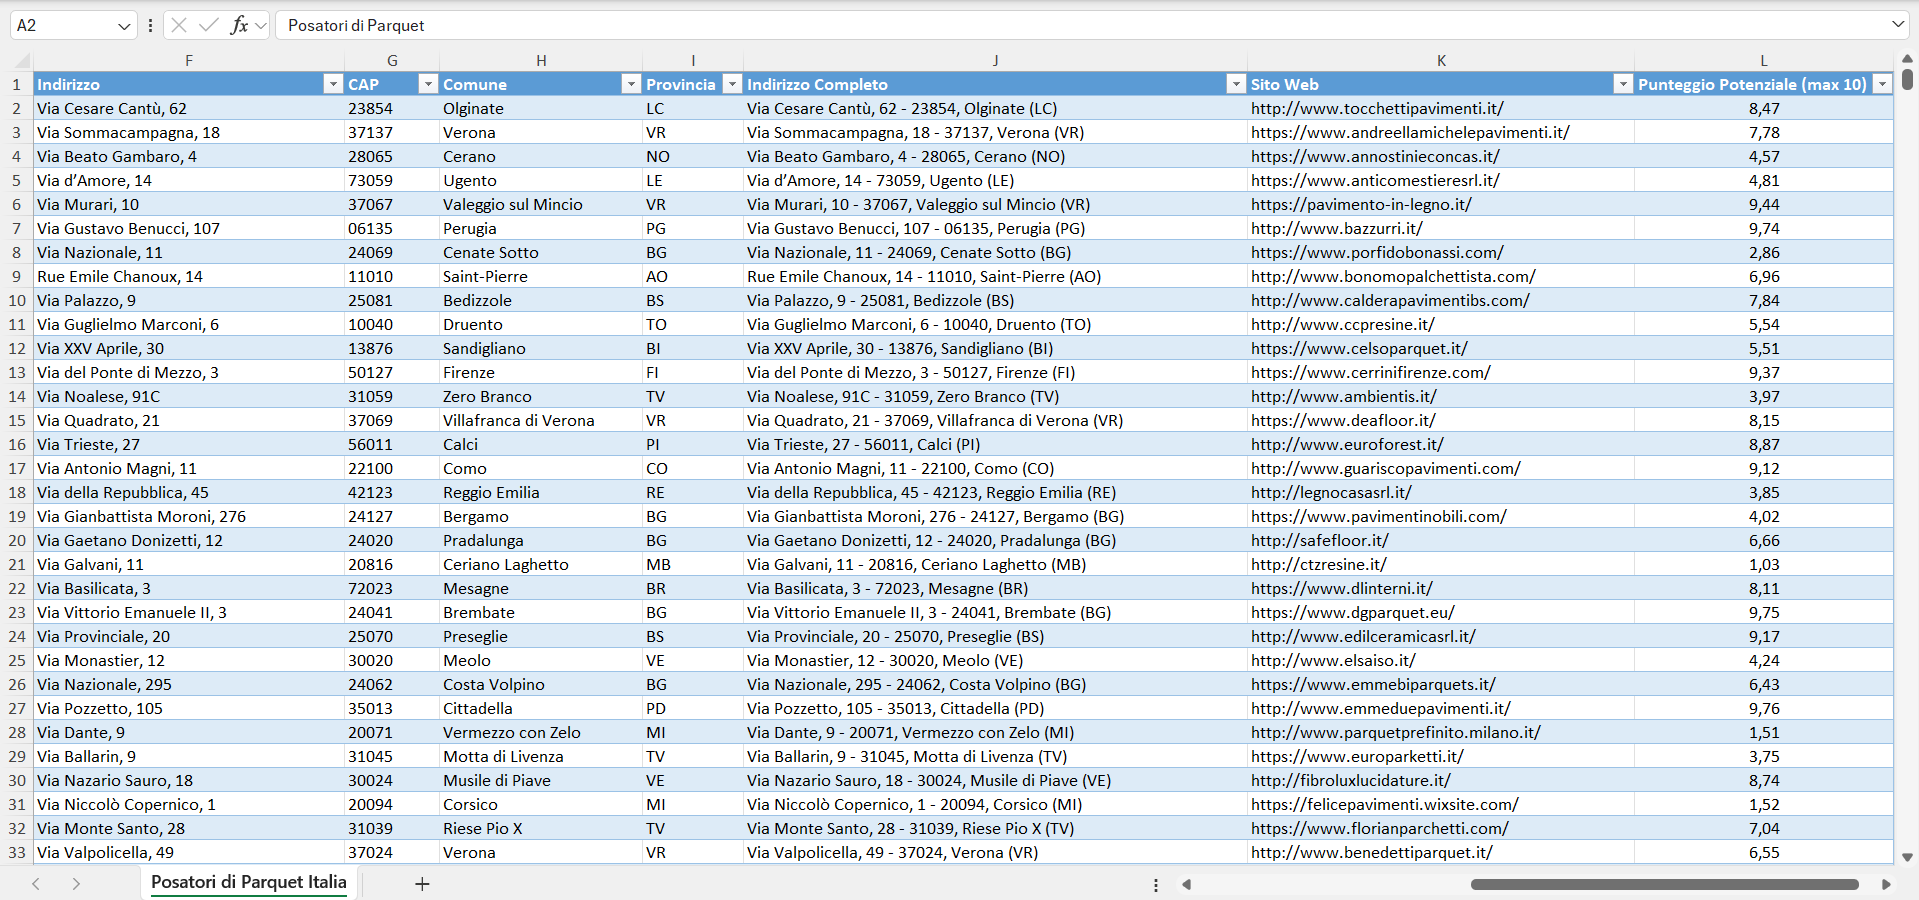This screenshot has width=1919, height=900.
Task: Open the CAP column filter dropdown
Action: tap(428, 84)
